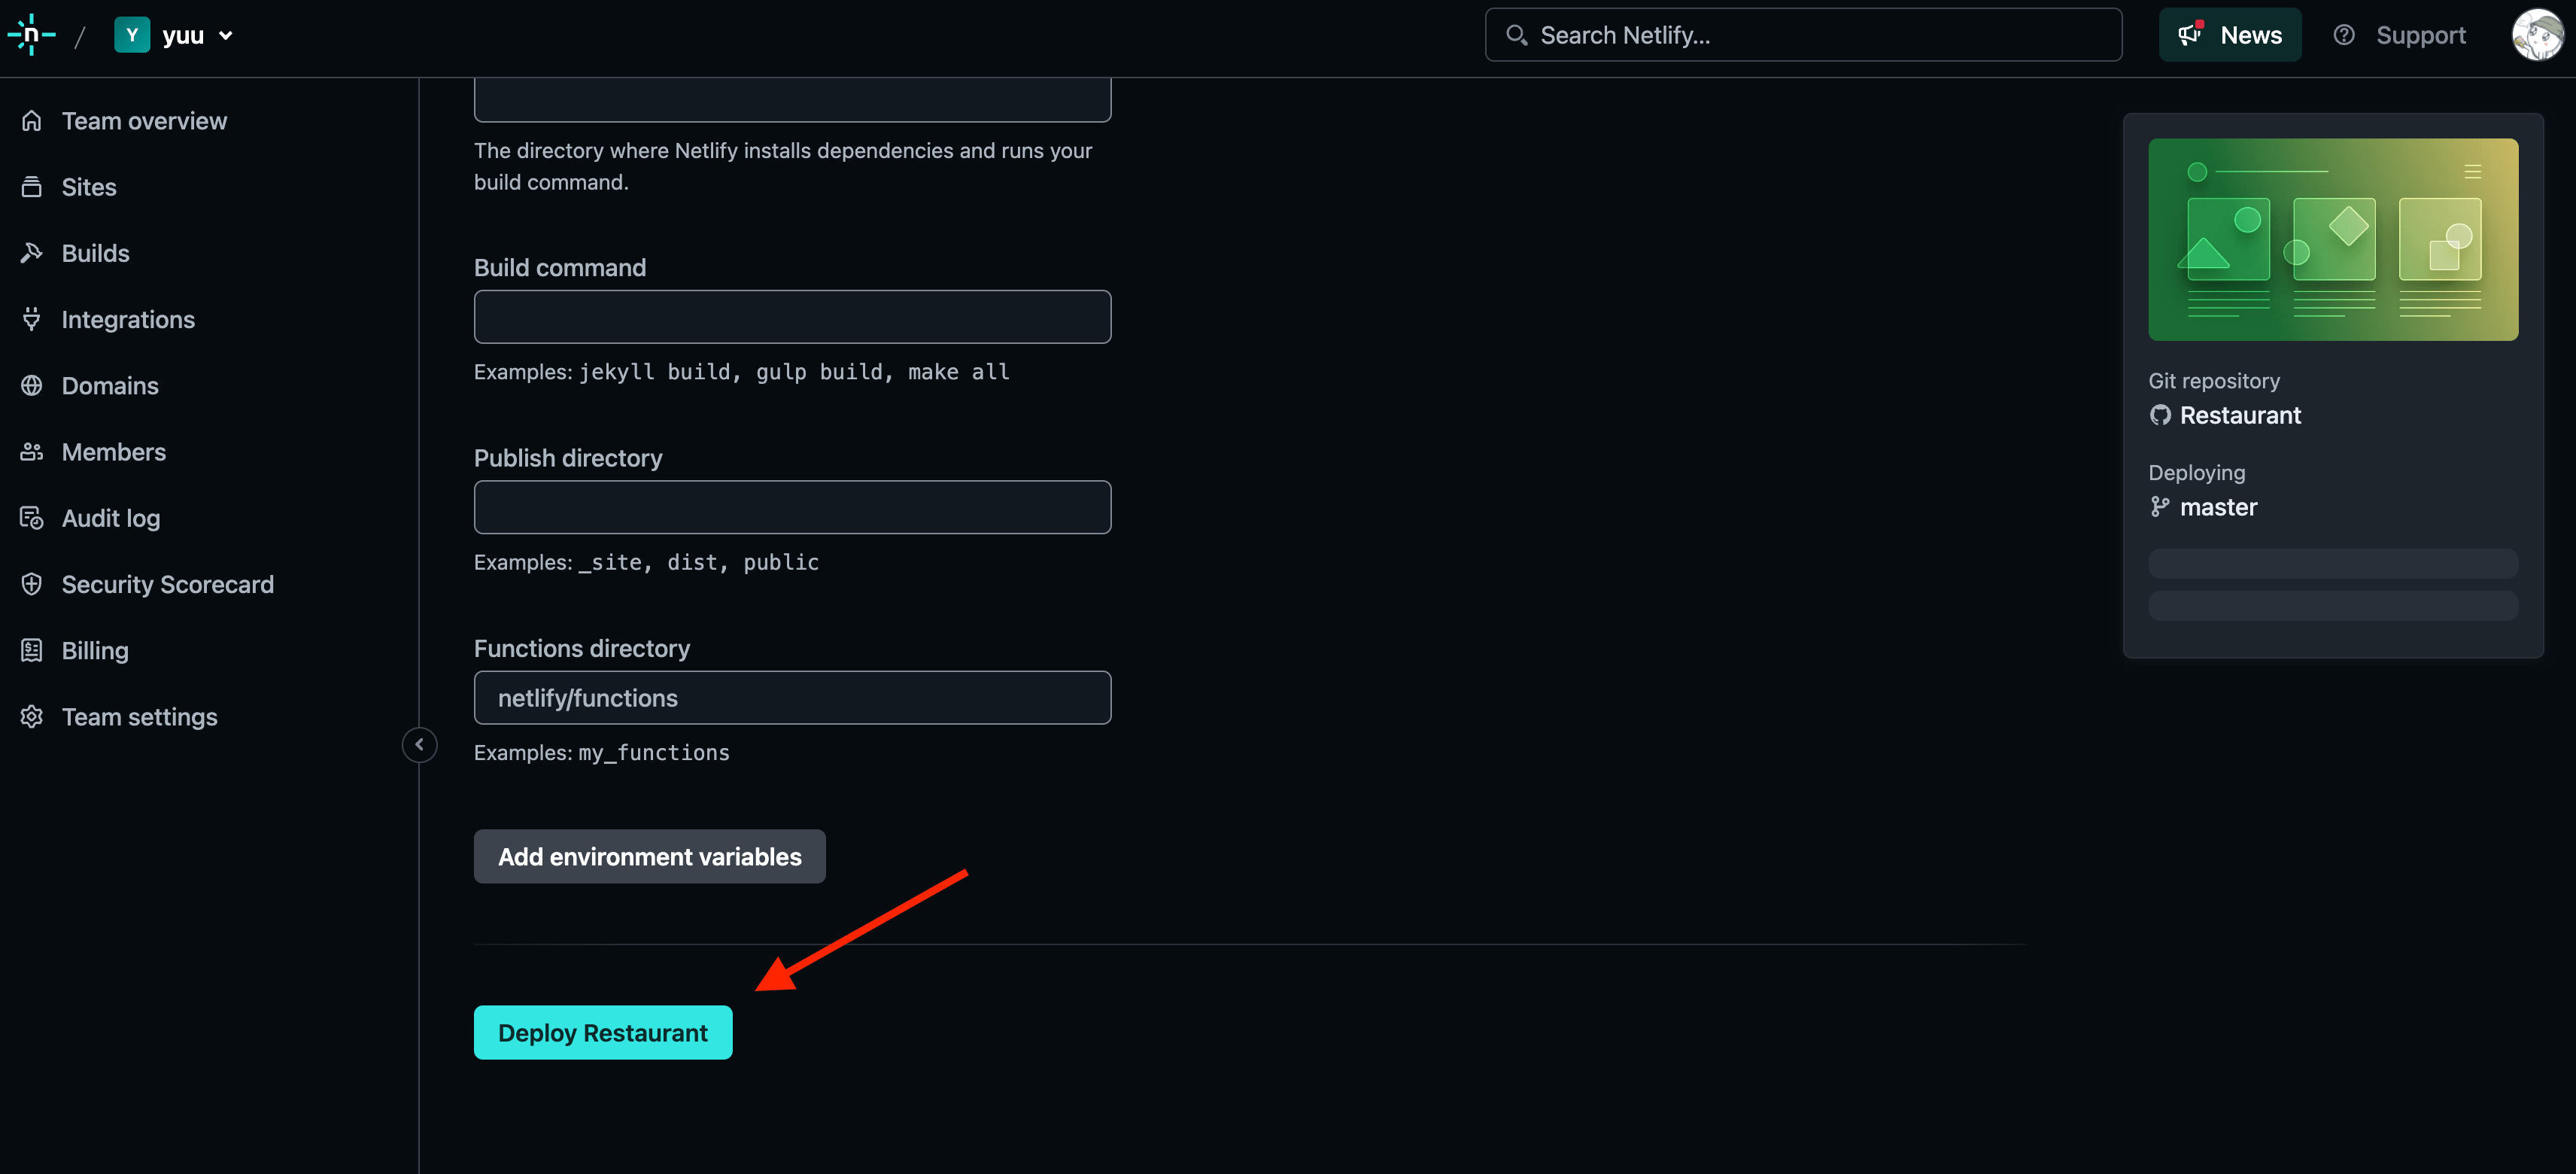The width and height of the screenshot is (2576, 1174).
Task: Click the Domains globe icon
Action: click(32, 385)
